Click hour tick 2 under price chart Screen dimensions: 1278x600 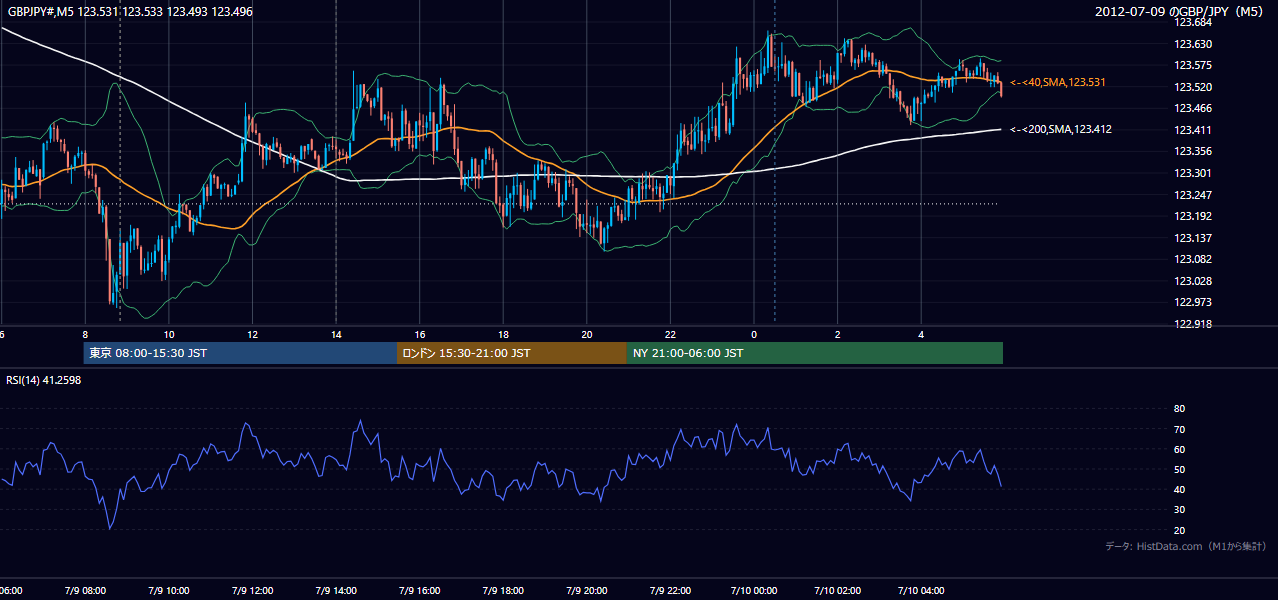pyautogui.click(x=838, y=335)
